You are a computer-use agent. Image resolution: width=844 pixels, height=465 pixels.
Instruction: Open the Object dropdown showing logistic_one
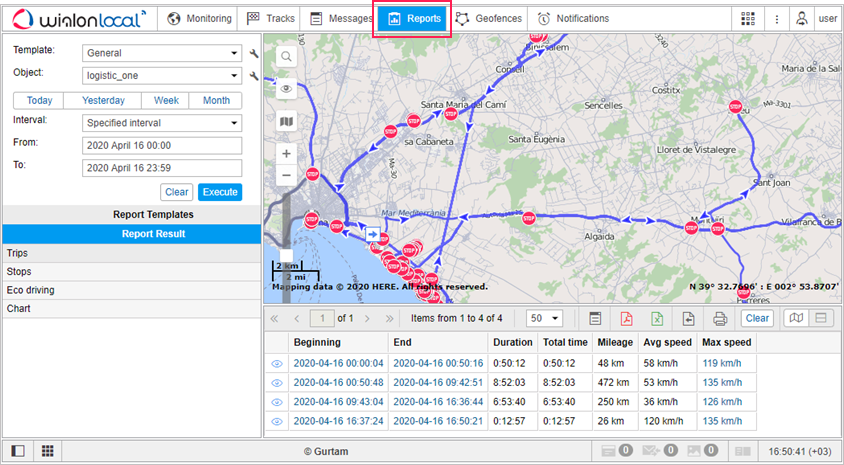162,75
